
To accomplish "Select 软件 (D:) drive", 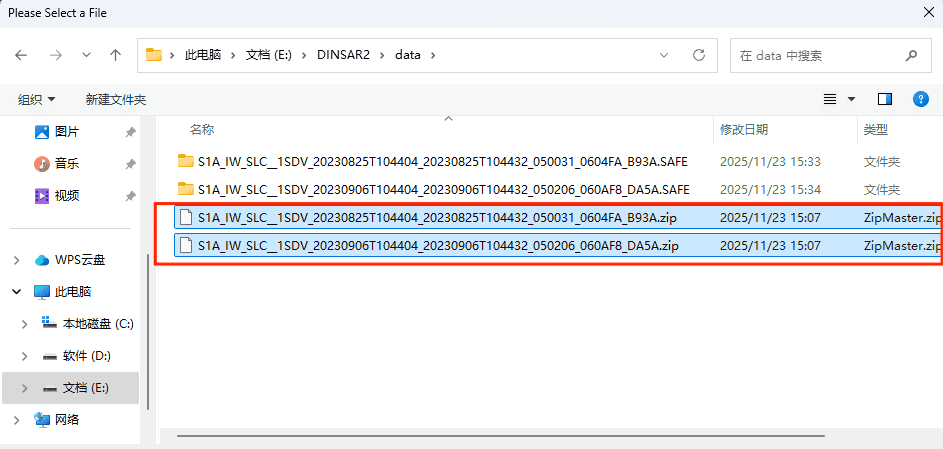I will coord(87,356).
